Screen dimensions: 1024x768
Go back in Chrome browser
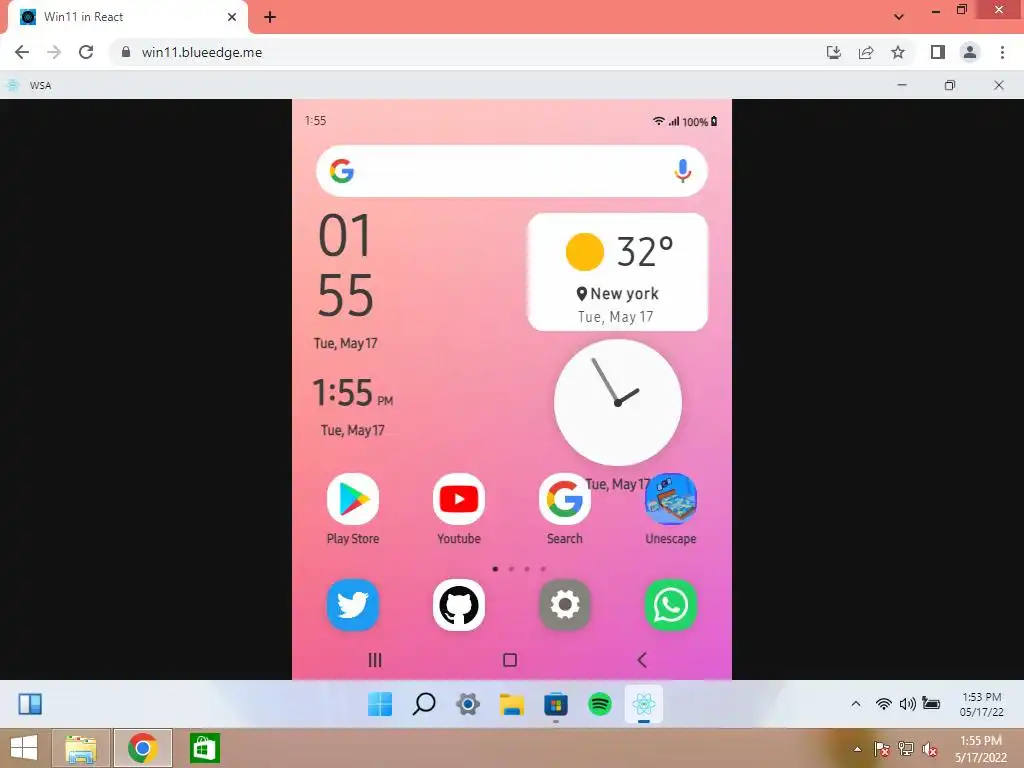pos(22,52)
